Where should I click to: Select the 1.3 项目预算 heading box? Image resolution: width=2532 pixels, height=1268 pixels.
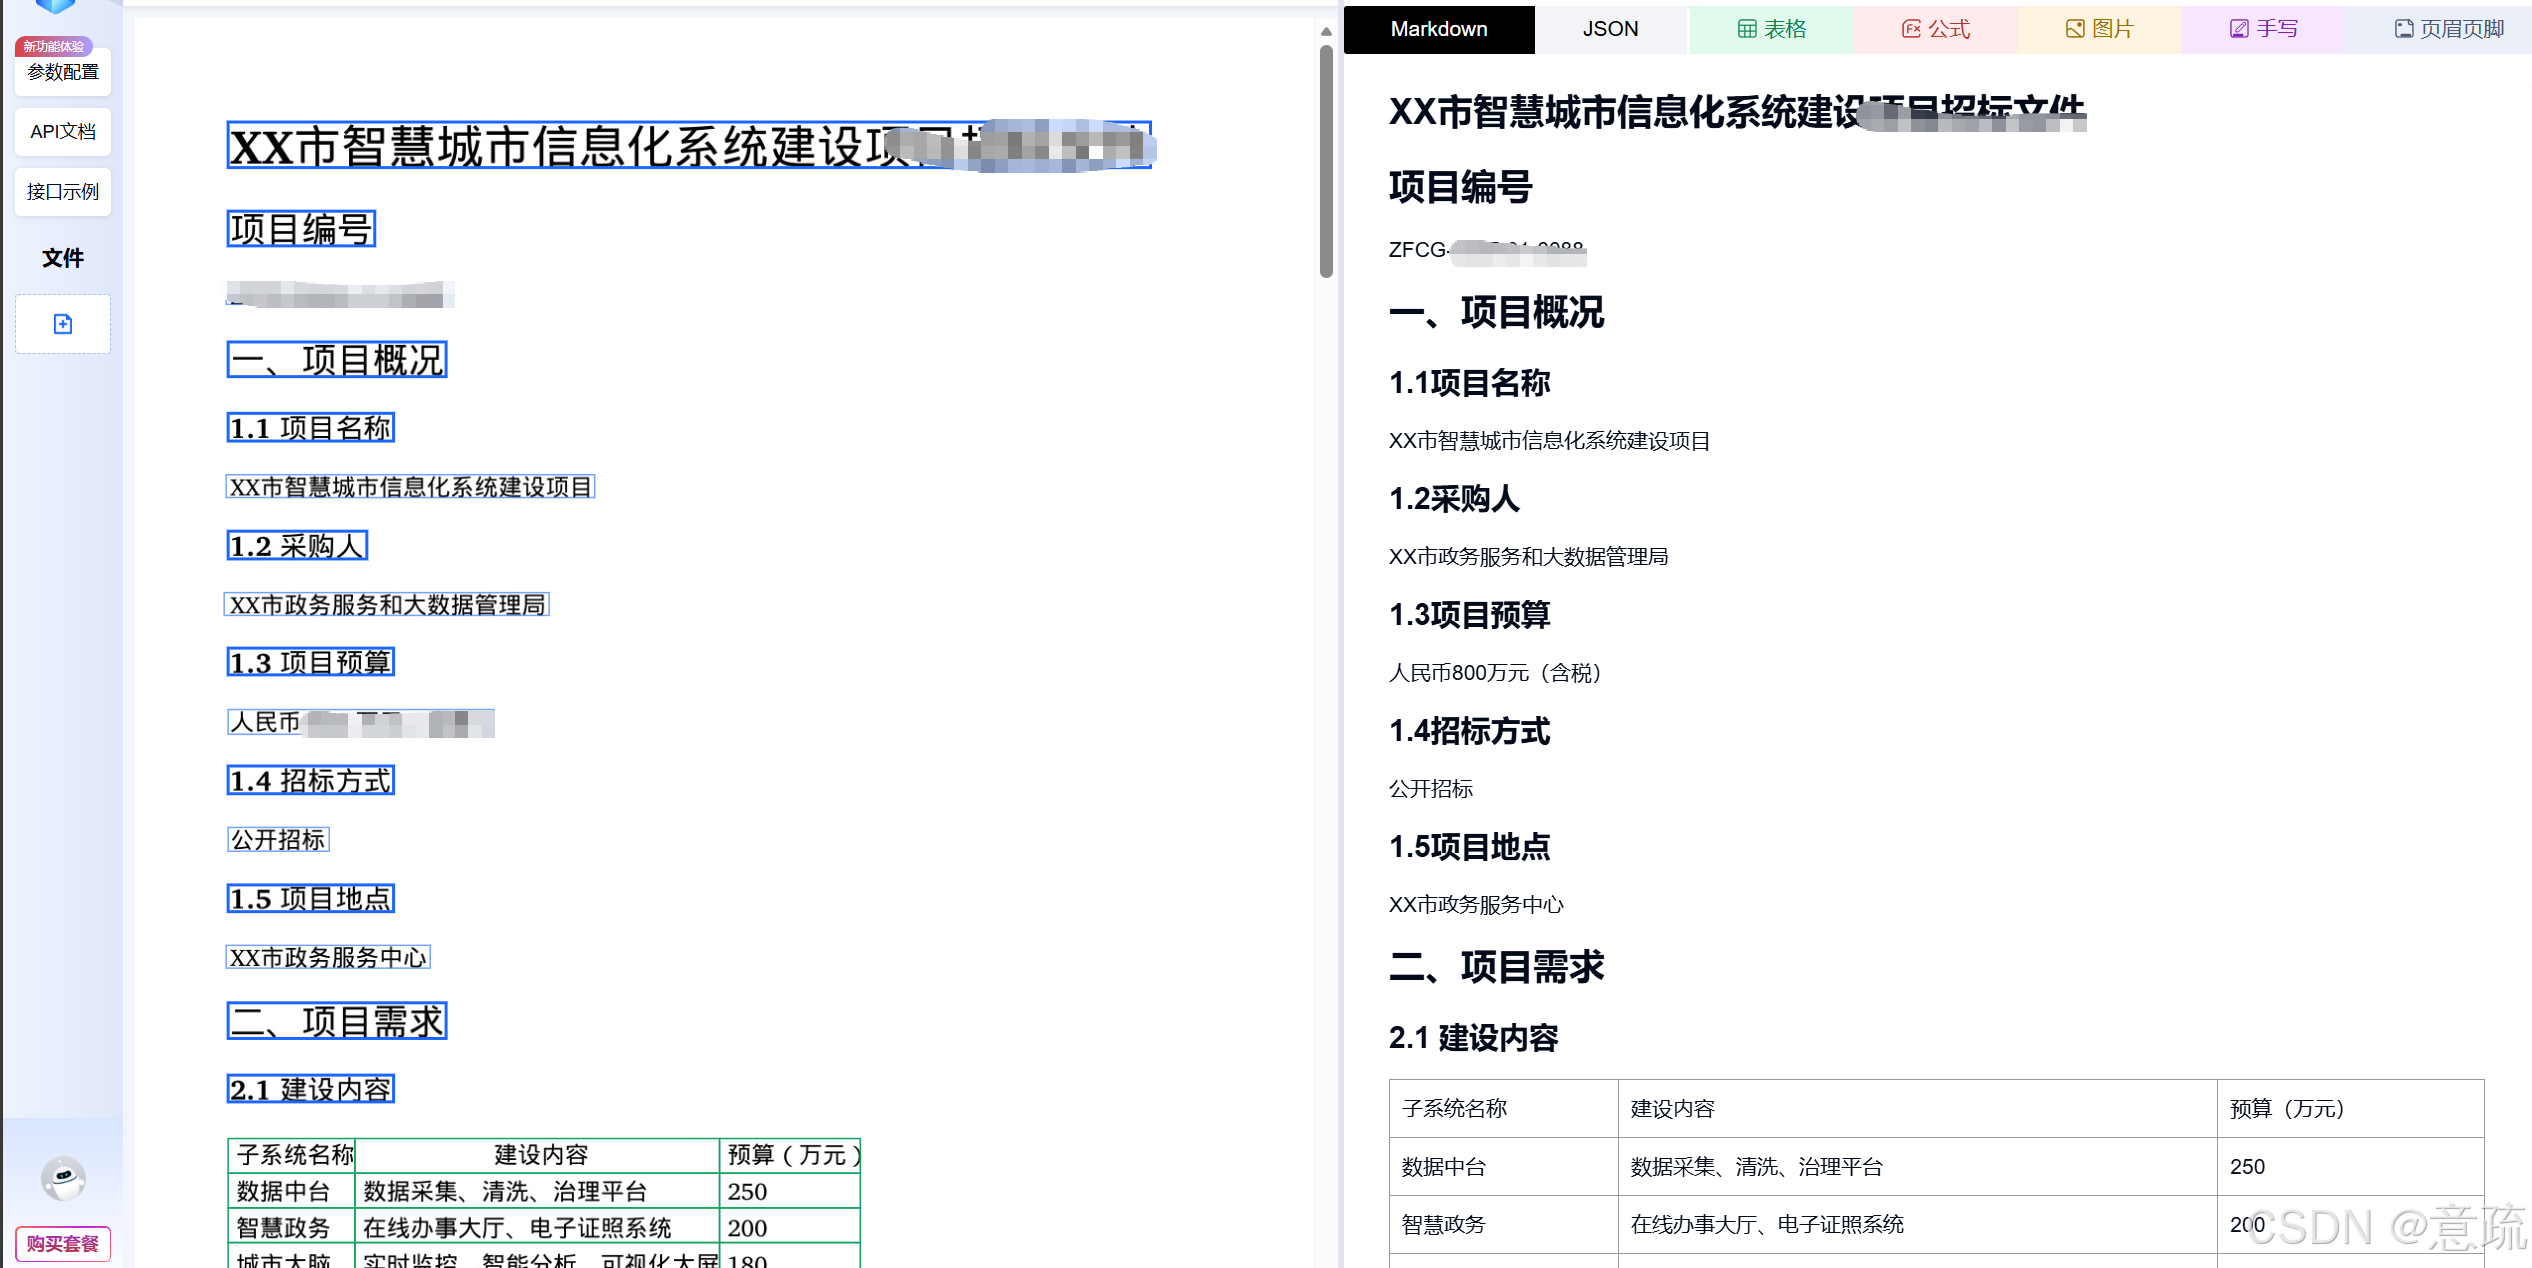311,663
